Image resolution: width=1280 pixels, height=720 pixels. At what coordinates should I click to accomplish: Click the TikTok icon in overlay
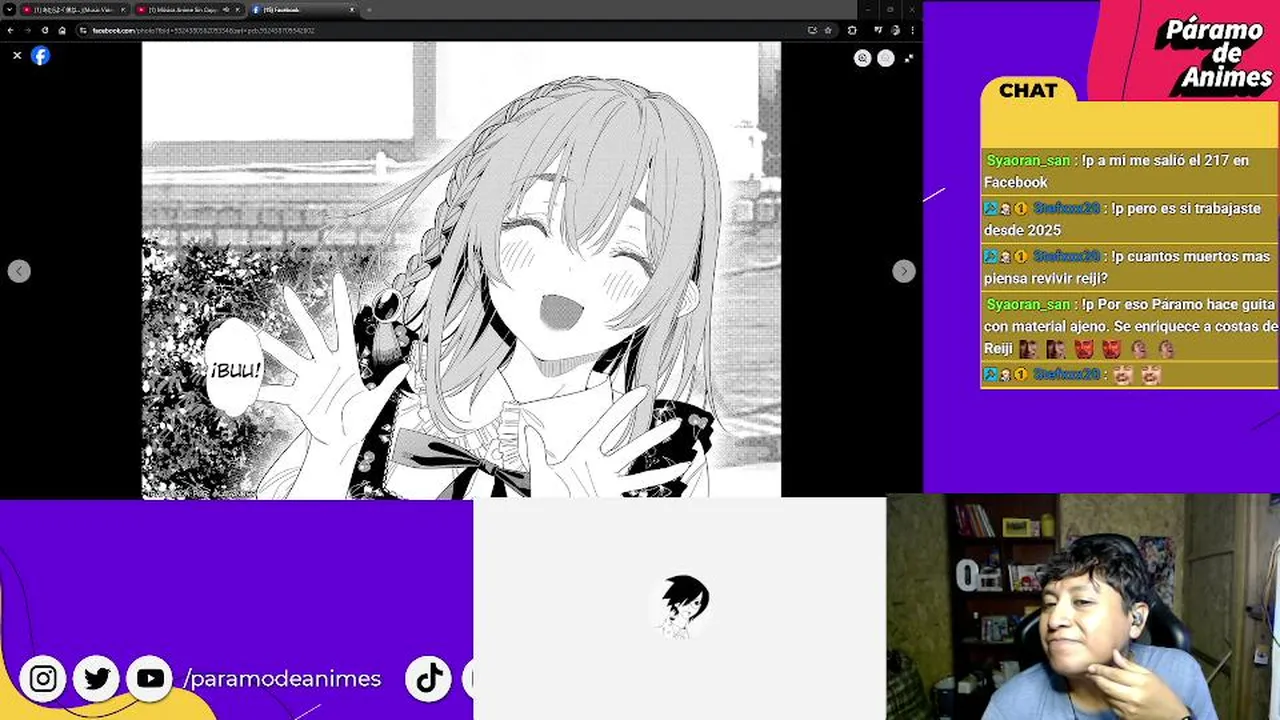pos(429,679)
